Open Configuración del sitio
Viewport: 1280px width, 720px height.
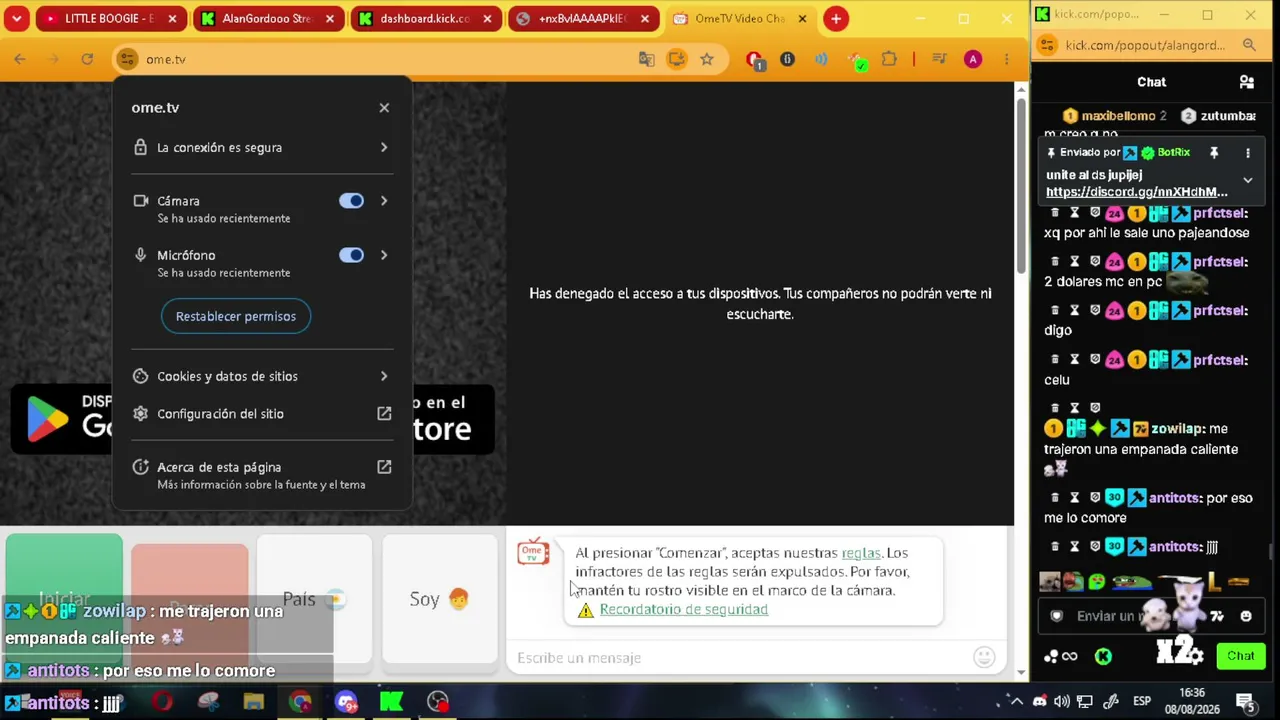coord(262,414)
